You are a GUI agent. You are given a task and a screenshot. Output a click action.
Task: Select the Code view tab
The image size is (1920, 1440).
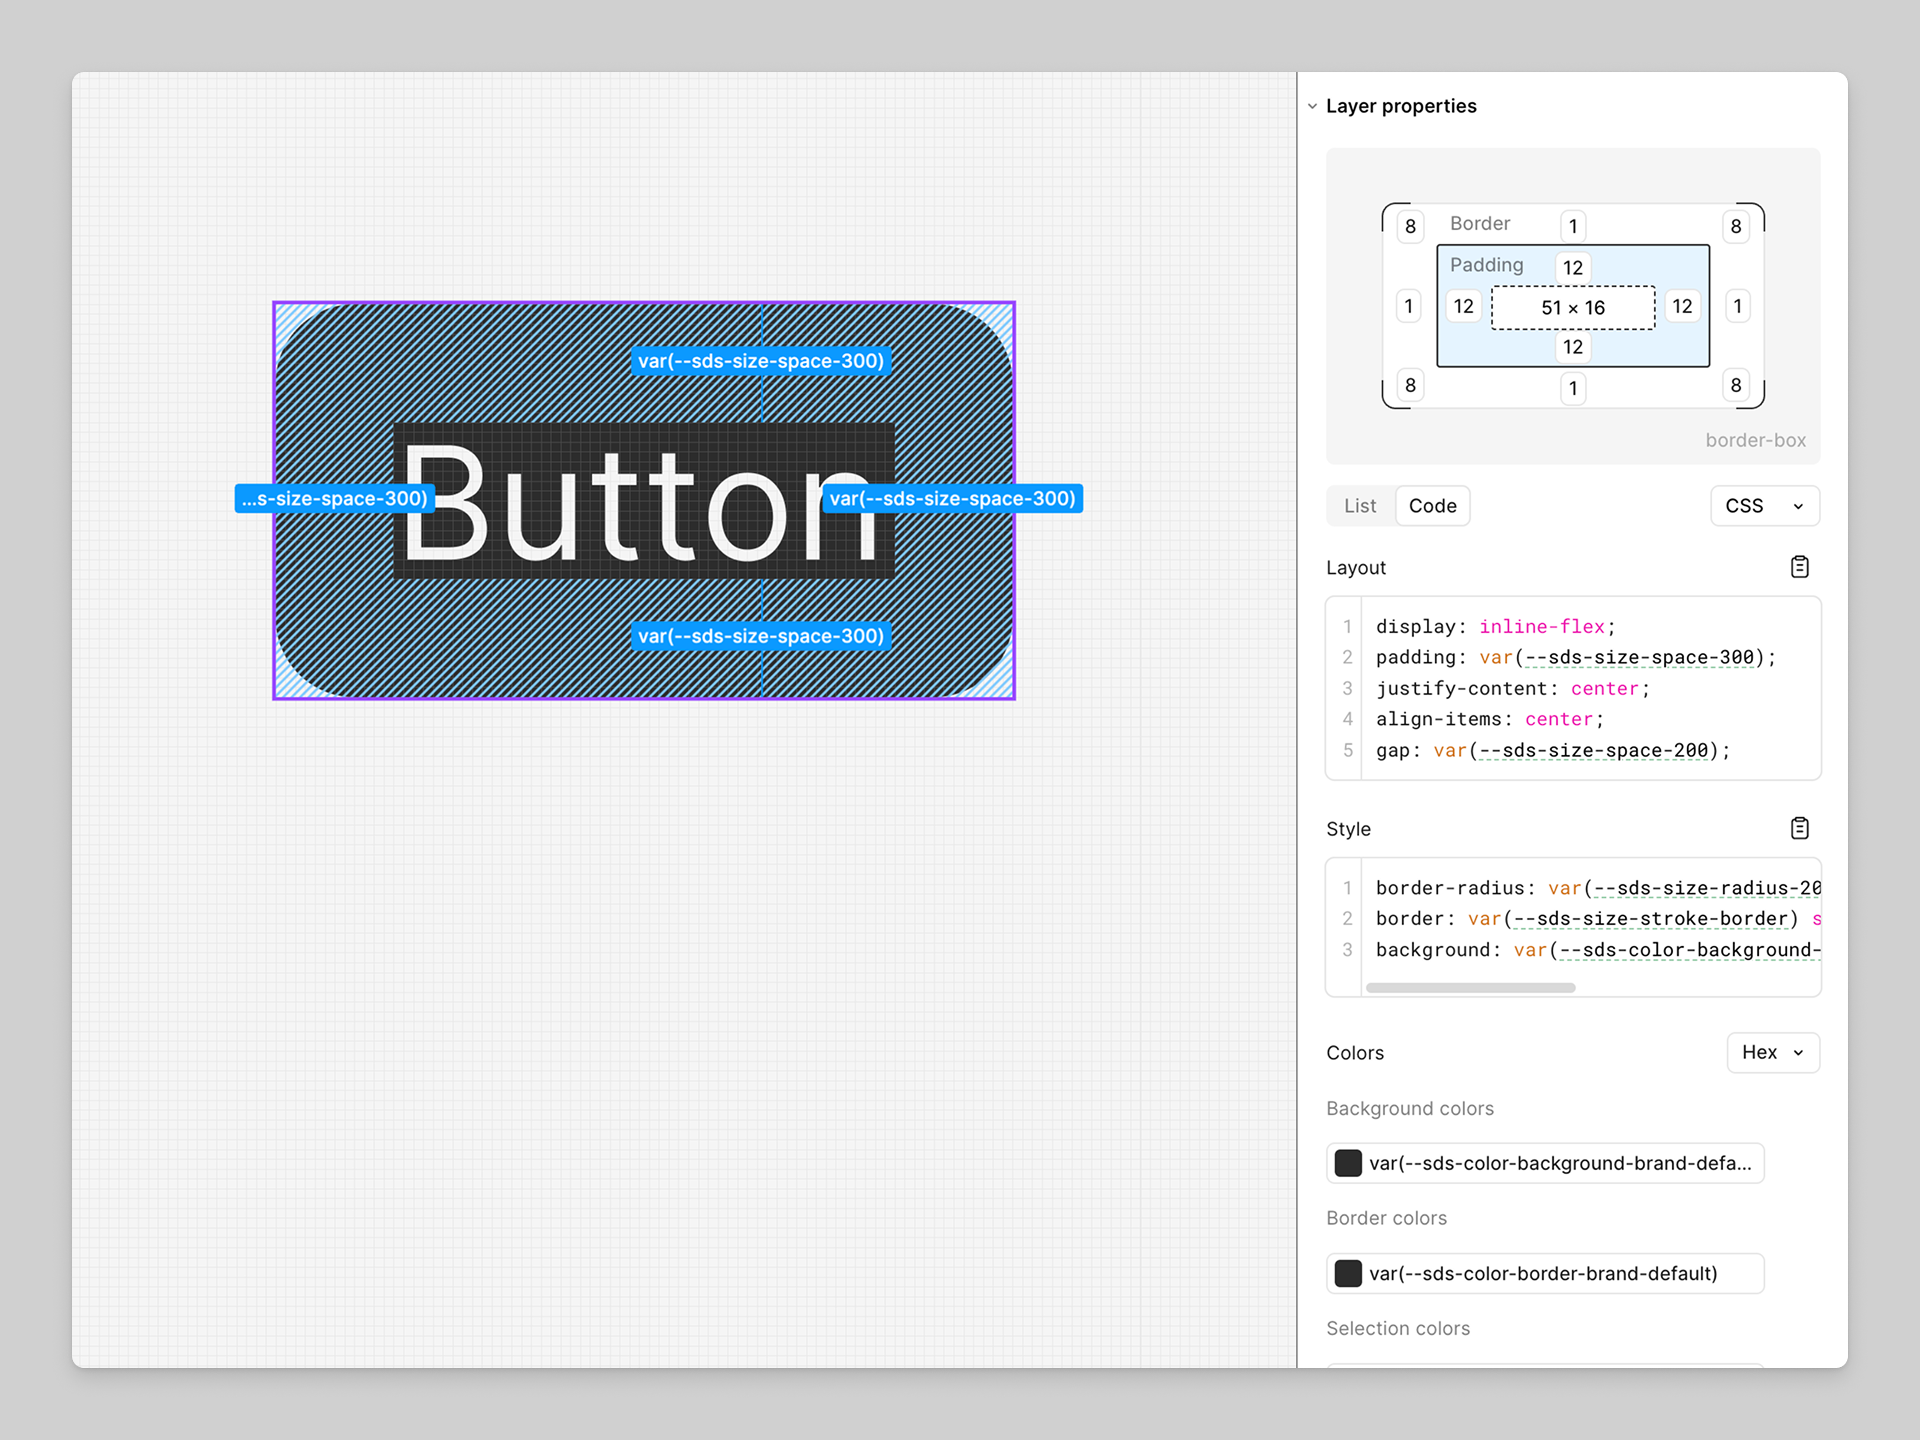[1432, 506]
